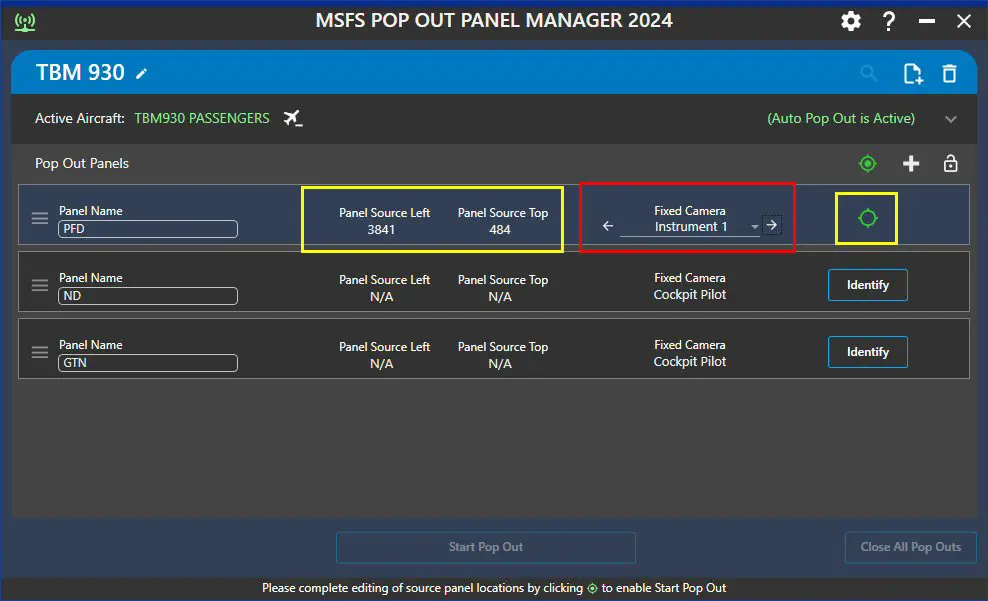Viewport: 988px width, 601px height.
Task: Open settings via the gear icon
Action: [x=851, y=21]
